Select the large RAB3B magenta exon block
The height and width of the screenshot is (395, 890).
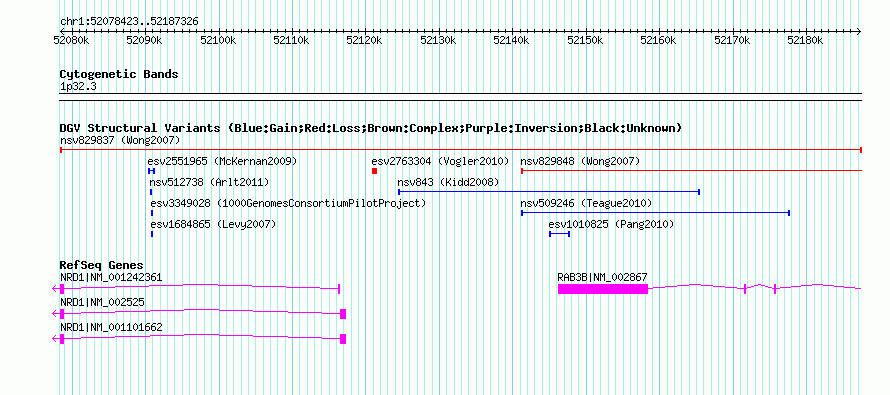coord(603,289)
